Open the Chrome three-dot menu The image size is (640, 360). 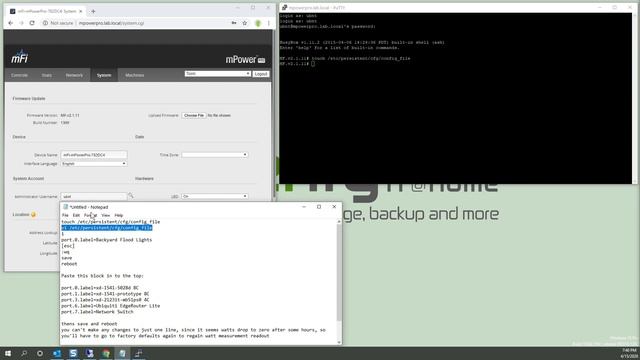[269, 23]
